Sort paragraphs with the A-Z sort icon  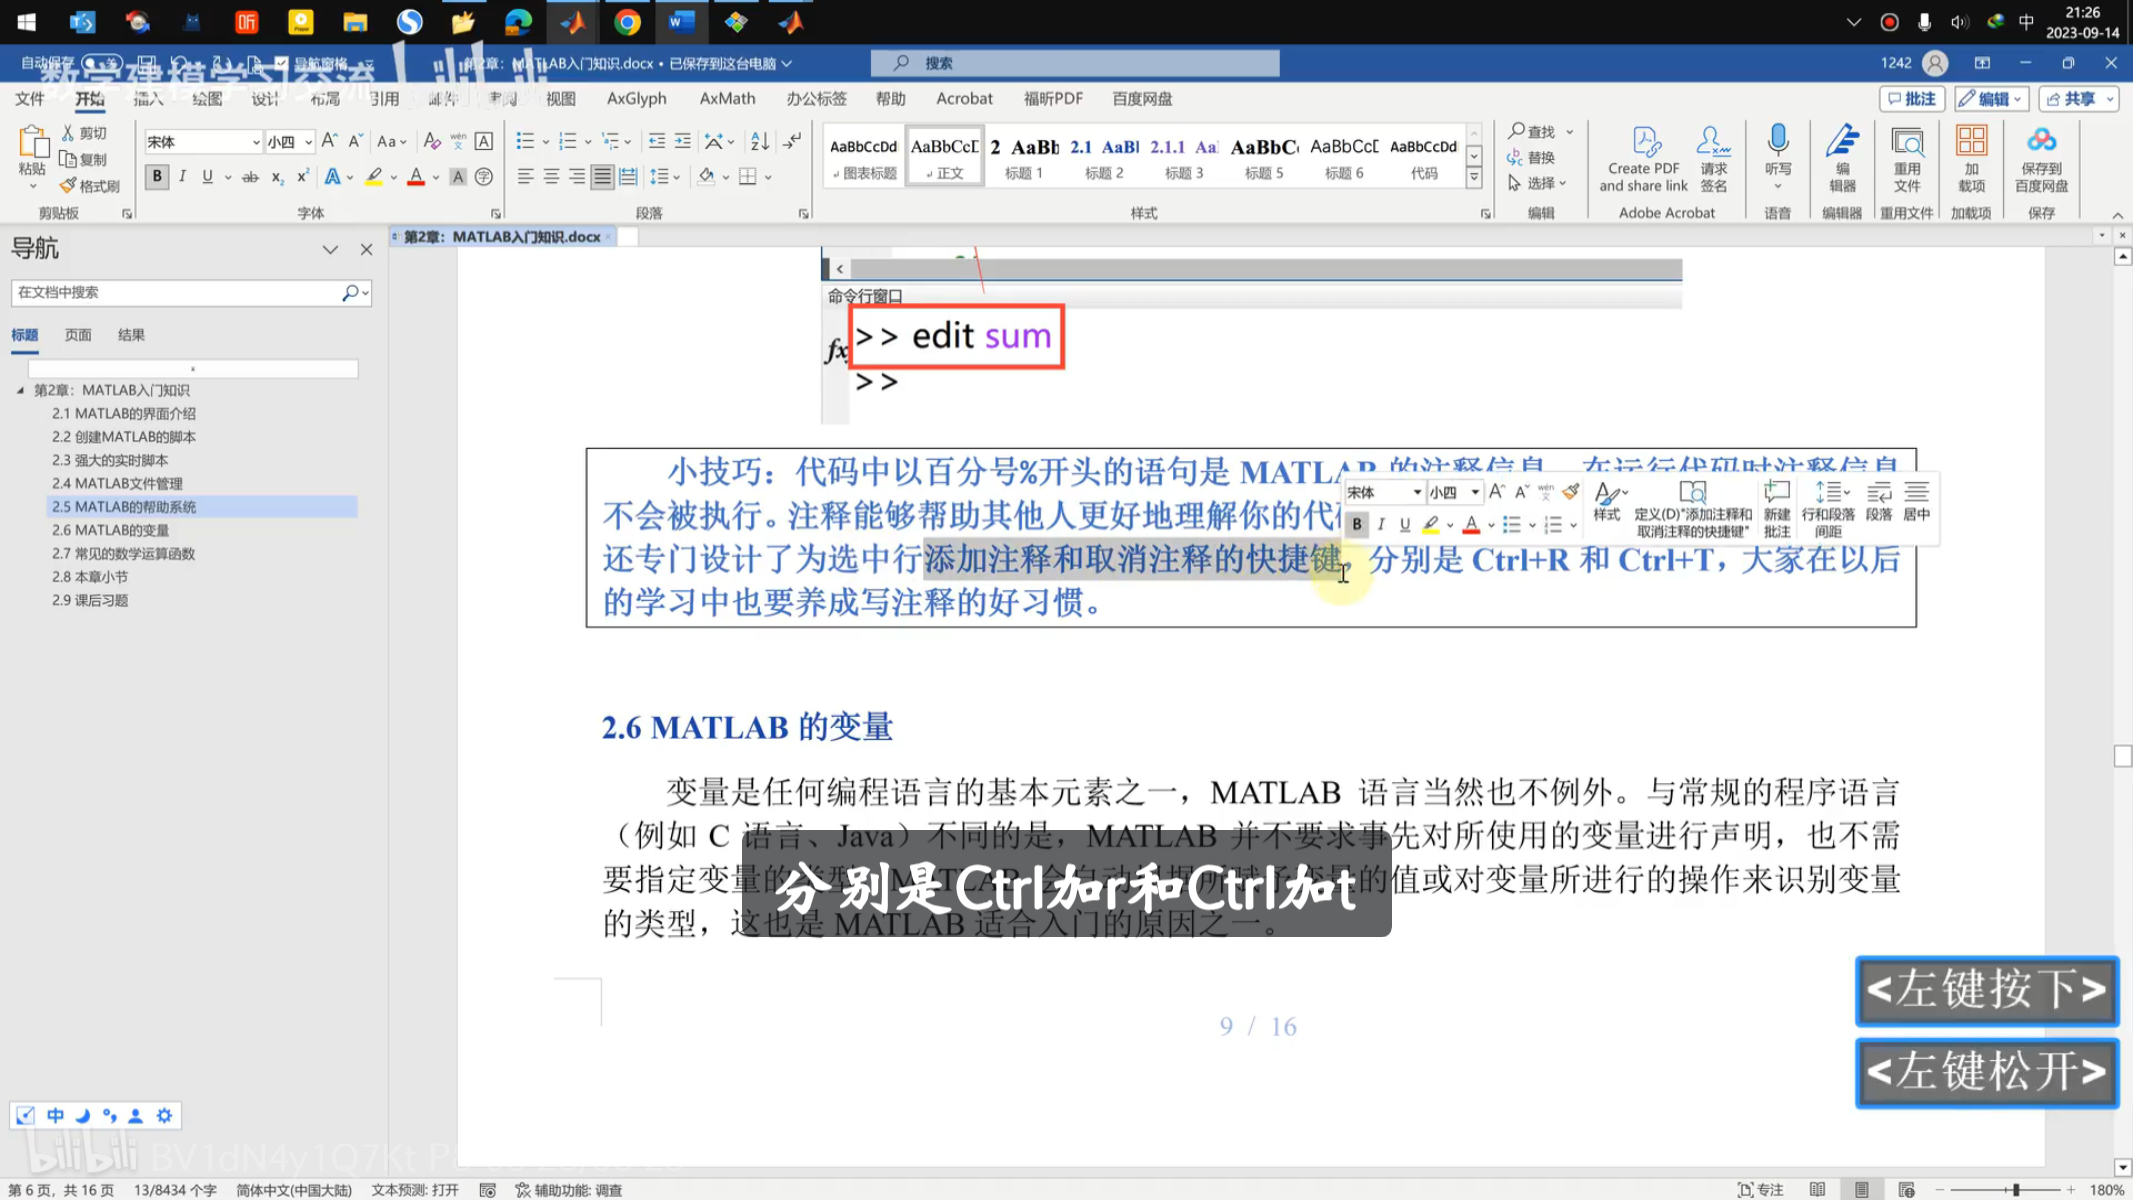760,141
